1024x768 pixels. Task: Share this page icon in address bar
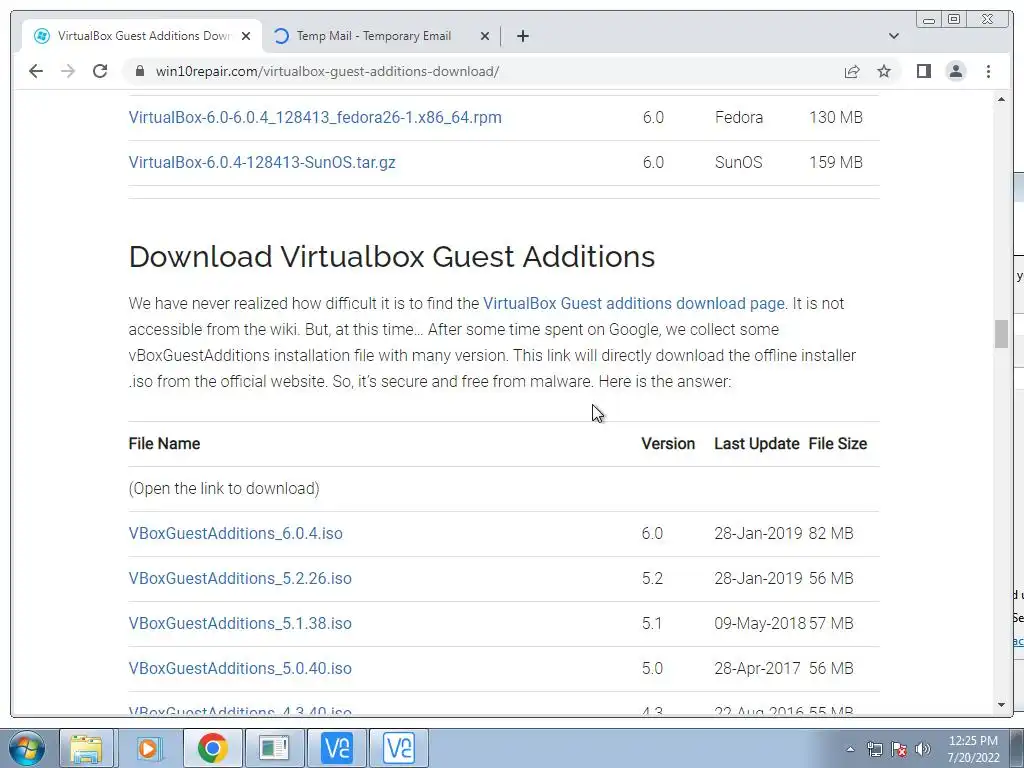[852, 71]
